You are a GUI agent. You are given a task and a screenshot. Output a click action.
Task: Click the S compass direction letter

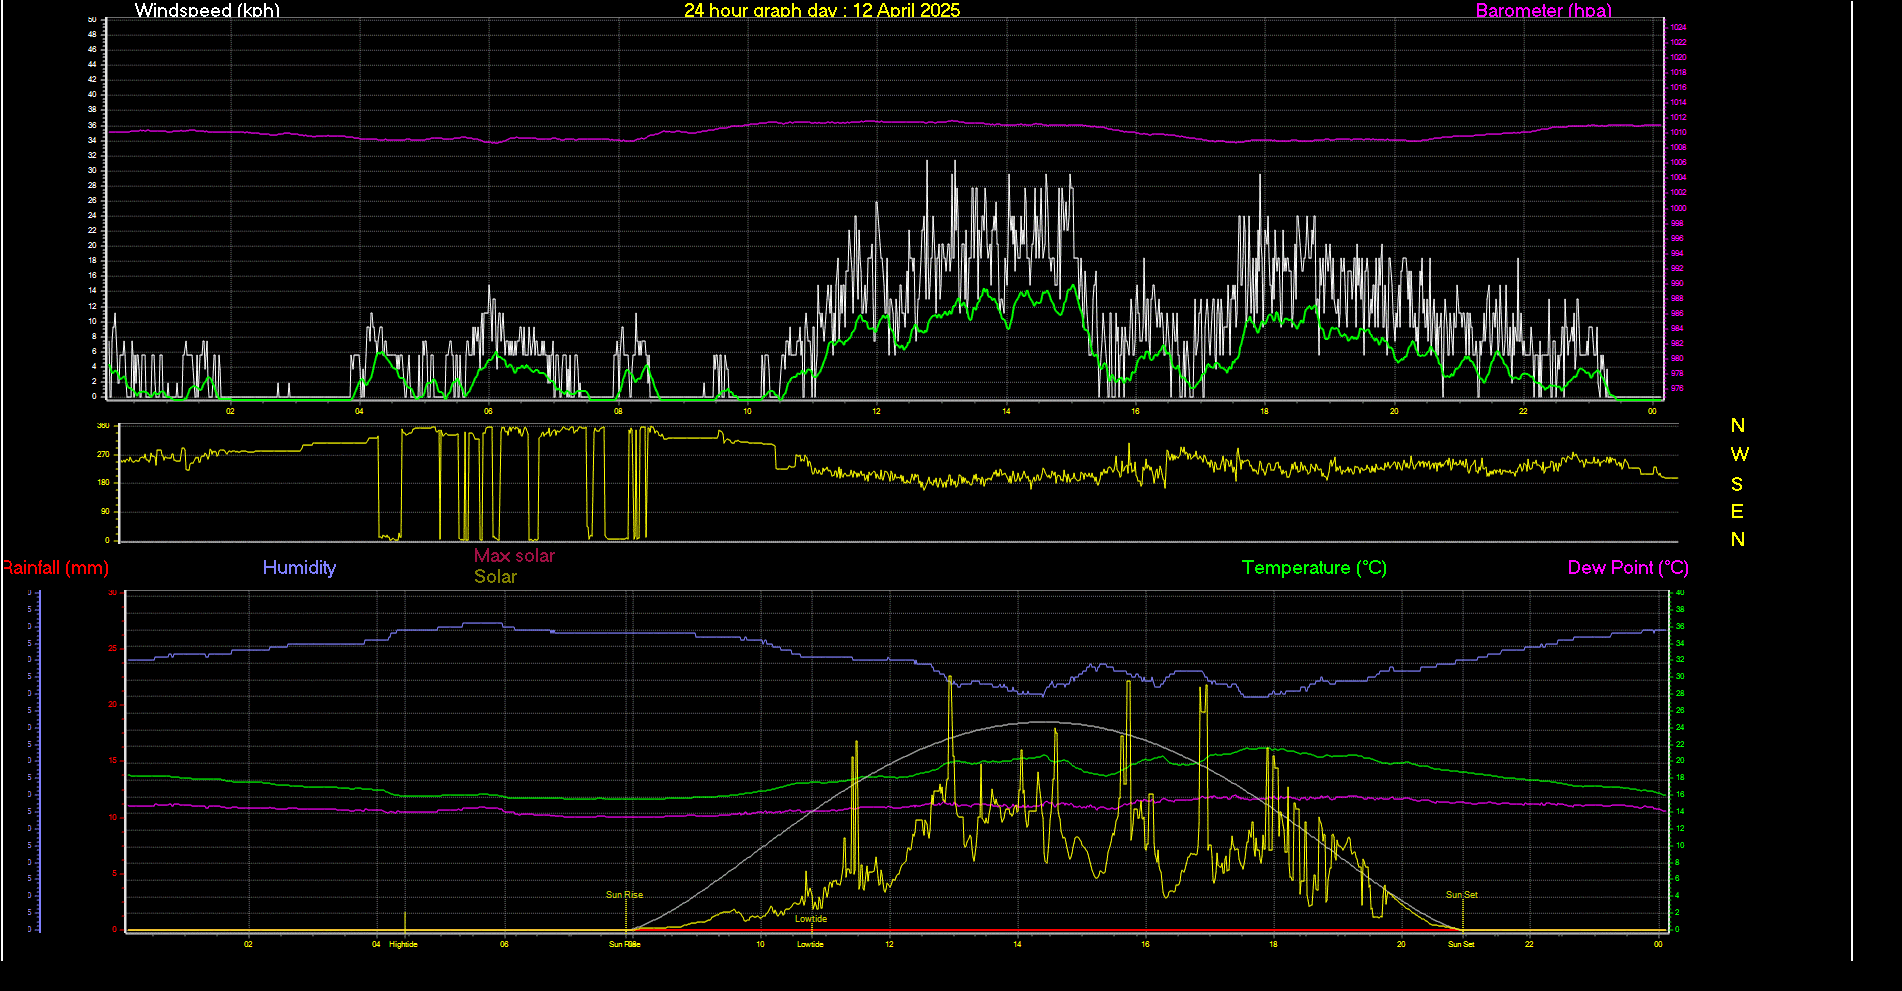click(1737, 484)
